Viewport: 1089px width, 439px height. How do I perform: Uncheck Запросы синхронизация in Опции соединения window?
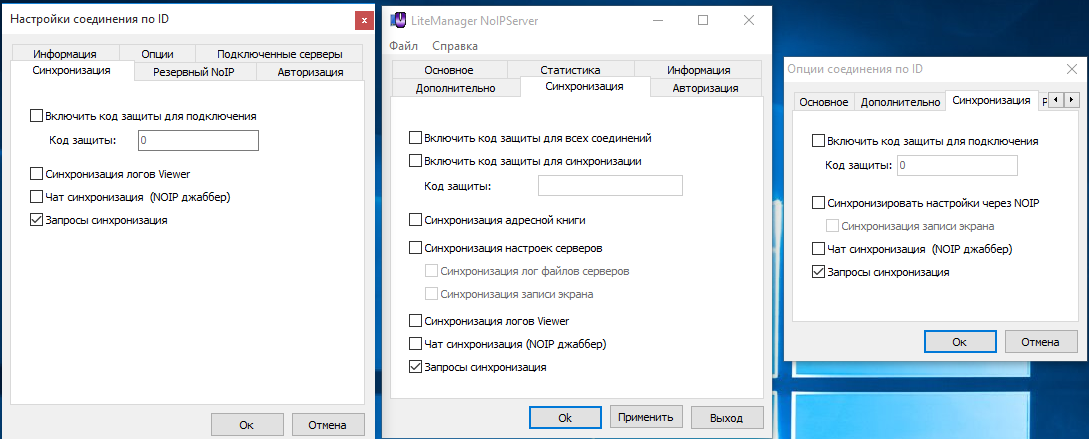tap(818, 272)
